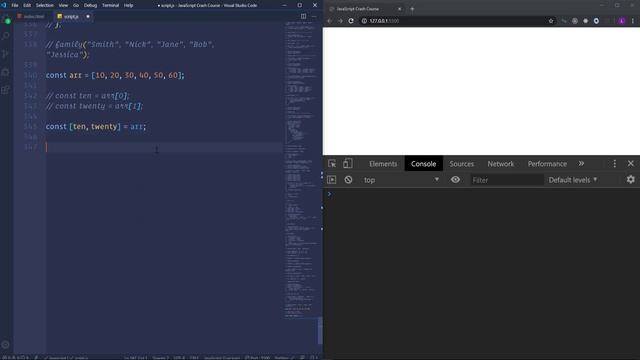
Task: Open the Debug menu in VS Code
Action: click(90, 5)
